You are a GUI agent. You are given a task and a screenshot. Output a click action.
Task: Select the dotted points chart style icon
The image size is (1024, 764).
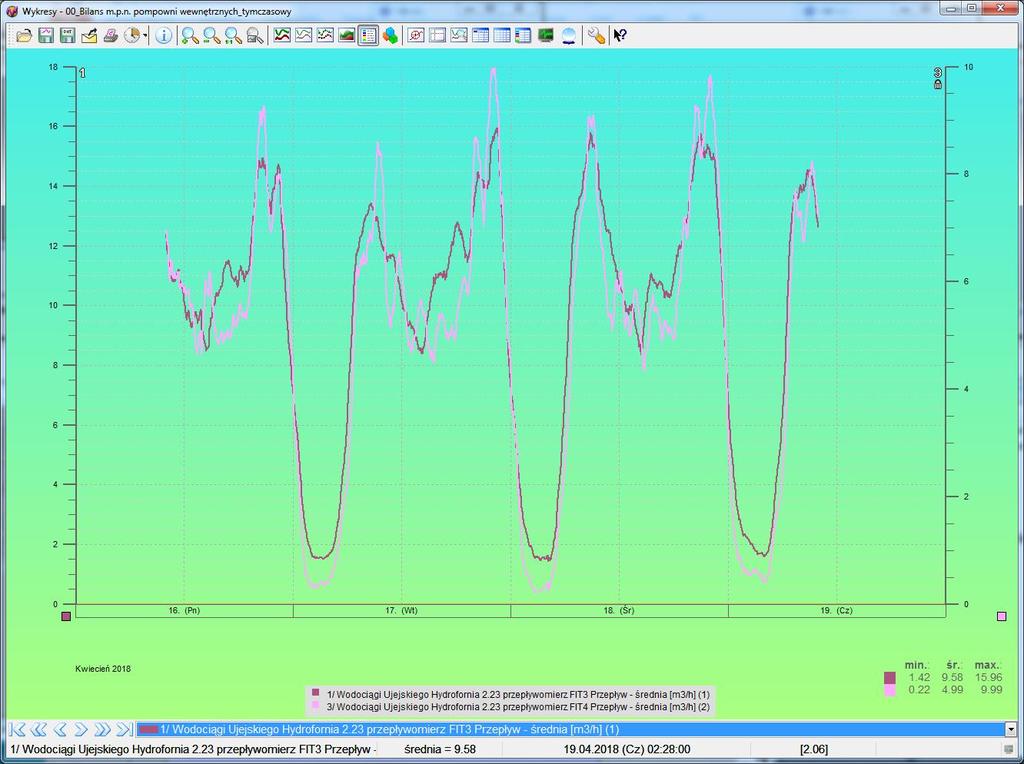click(x=325, y=35)
